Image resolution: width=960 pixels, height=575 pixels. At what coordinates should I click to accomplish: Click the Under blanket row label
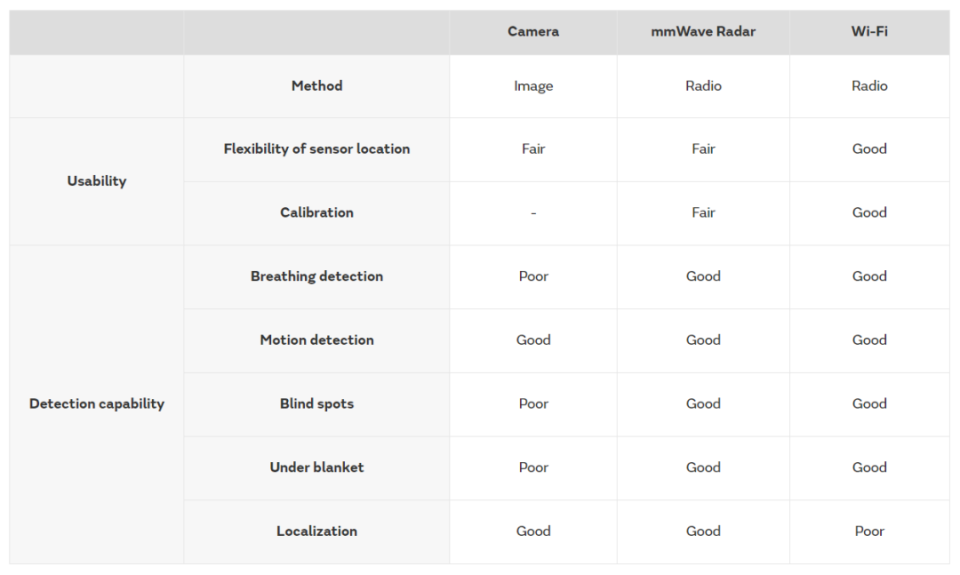pos(317,467)
